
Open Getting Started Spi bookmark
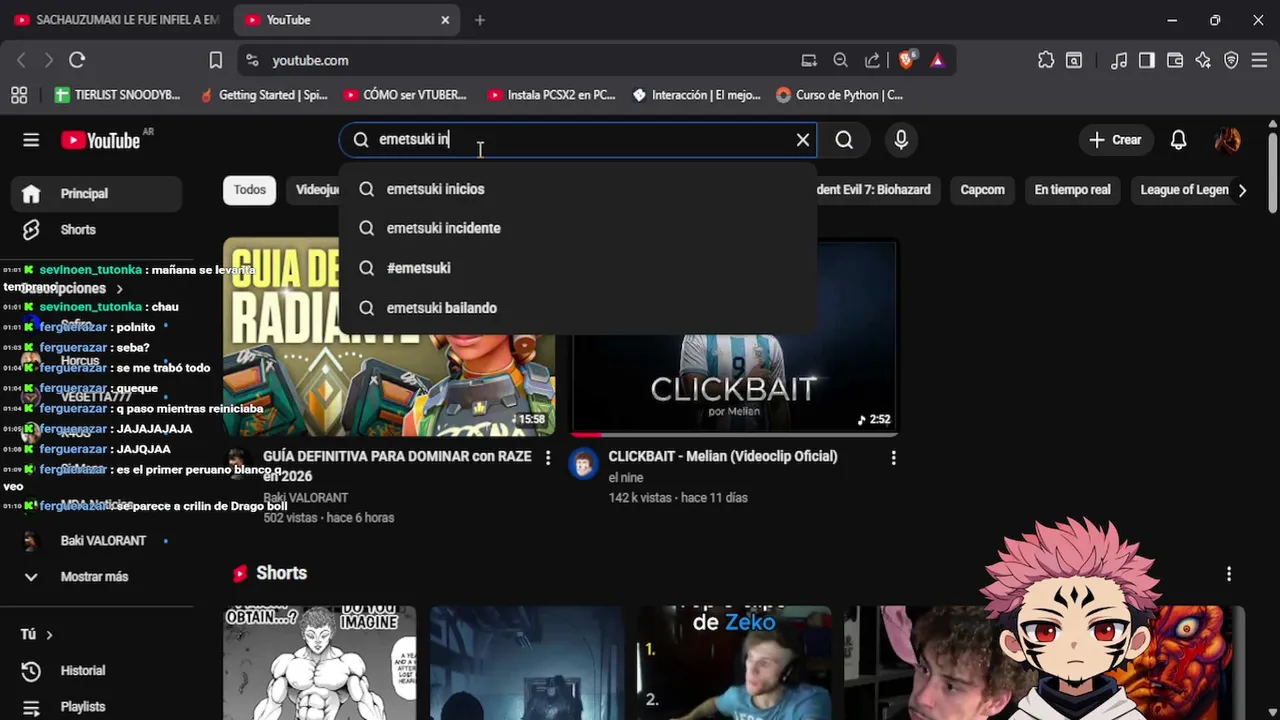point(263,95)
